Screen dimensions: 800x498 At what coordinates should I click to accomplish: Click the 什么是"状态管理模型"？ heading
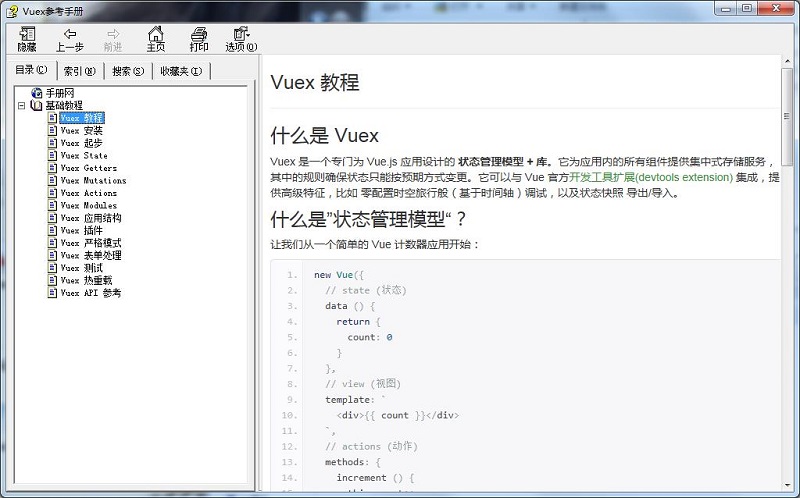[368, 219]
